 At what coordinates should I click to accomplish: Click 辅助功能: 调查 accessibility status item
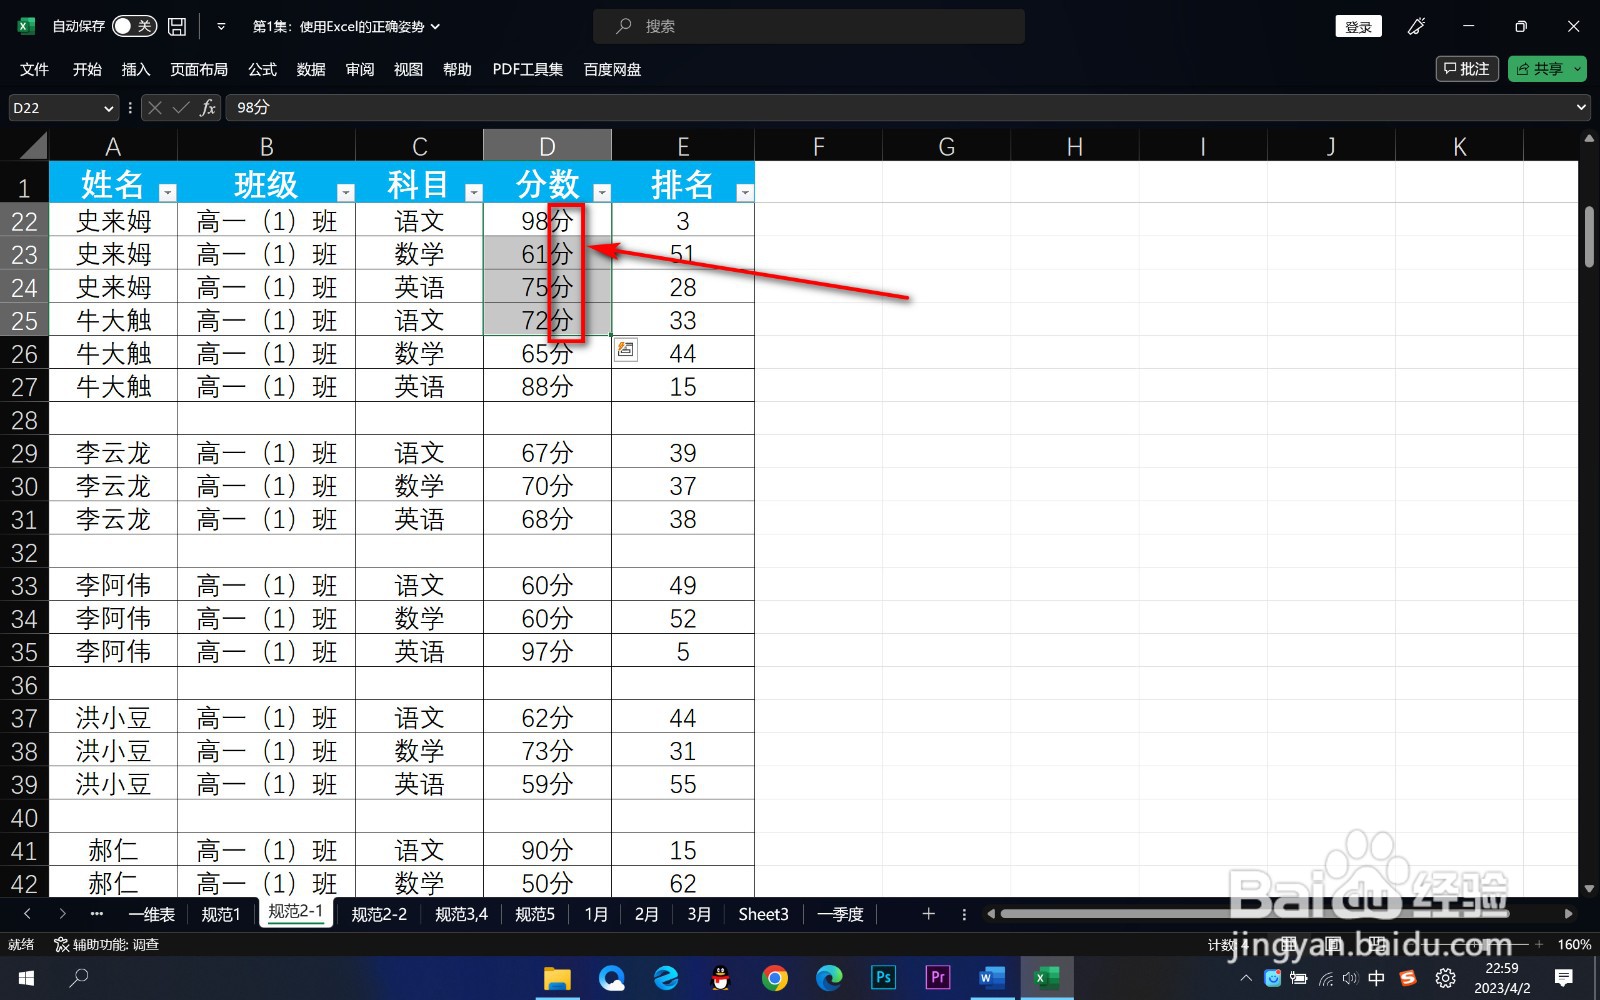pos(106,944)
